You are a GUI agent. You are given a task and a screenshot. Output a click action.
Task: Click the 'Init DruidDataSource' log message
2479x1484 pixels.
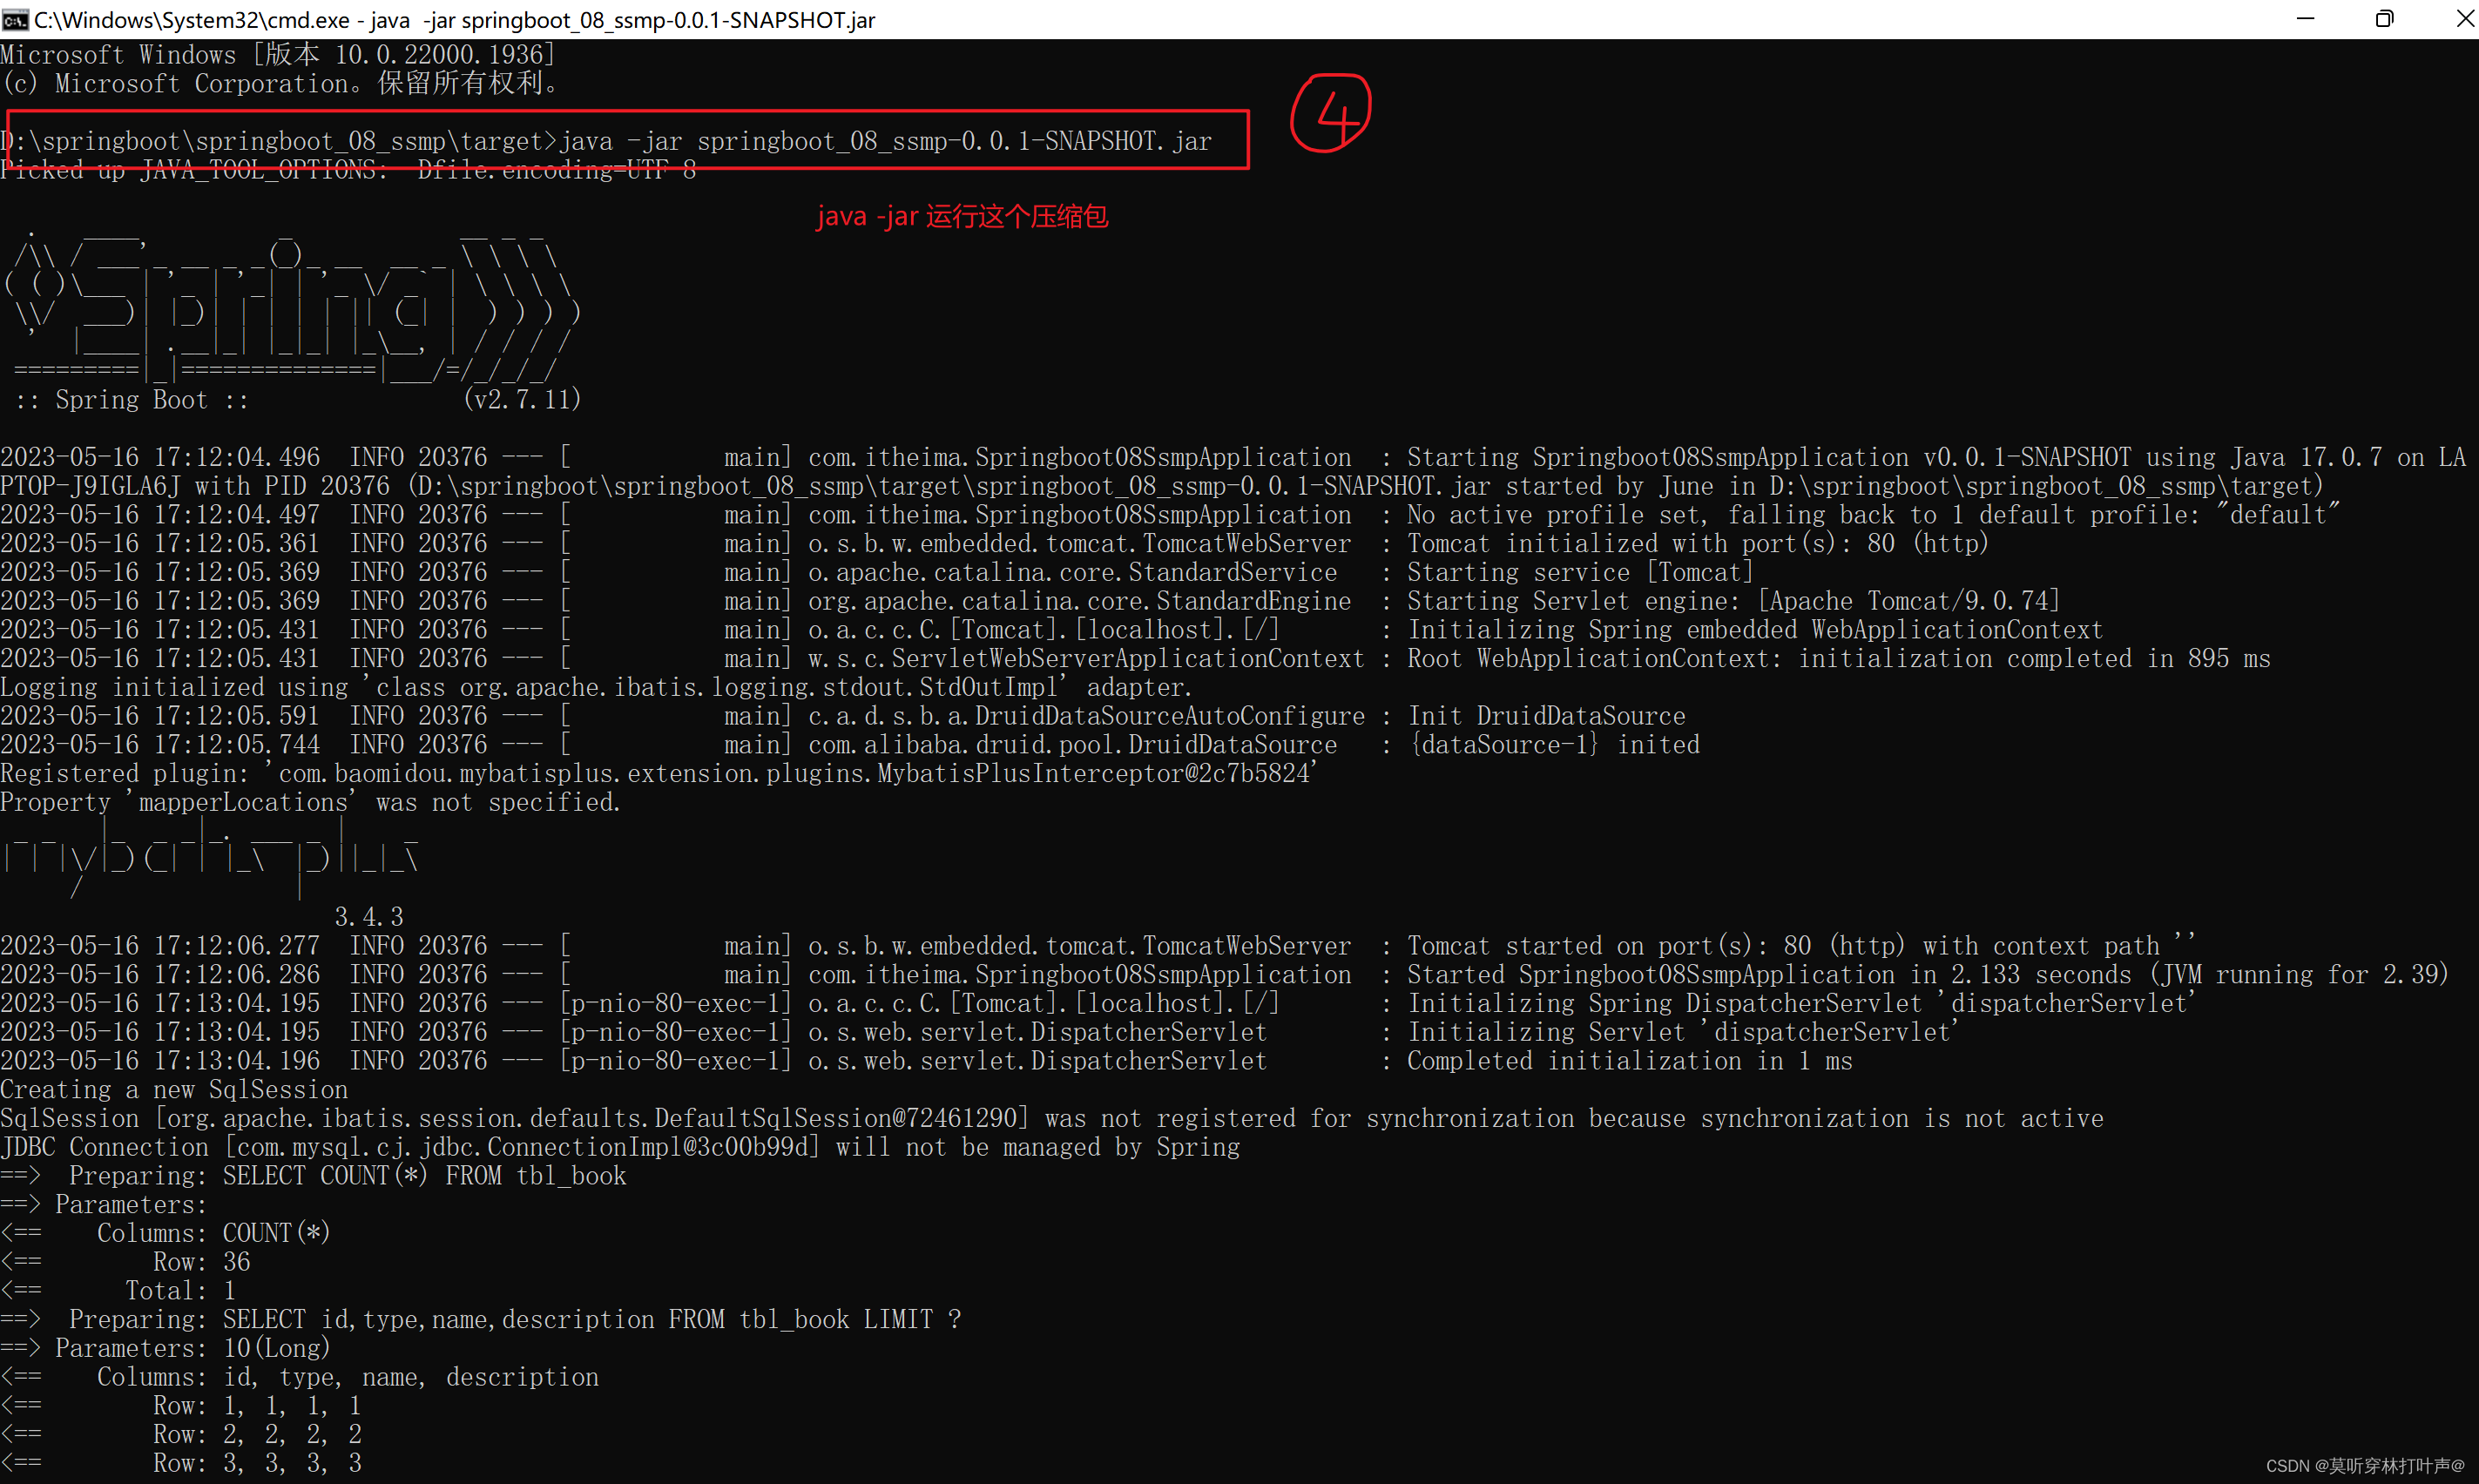1546,716
